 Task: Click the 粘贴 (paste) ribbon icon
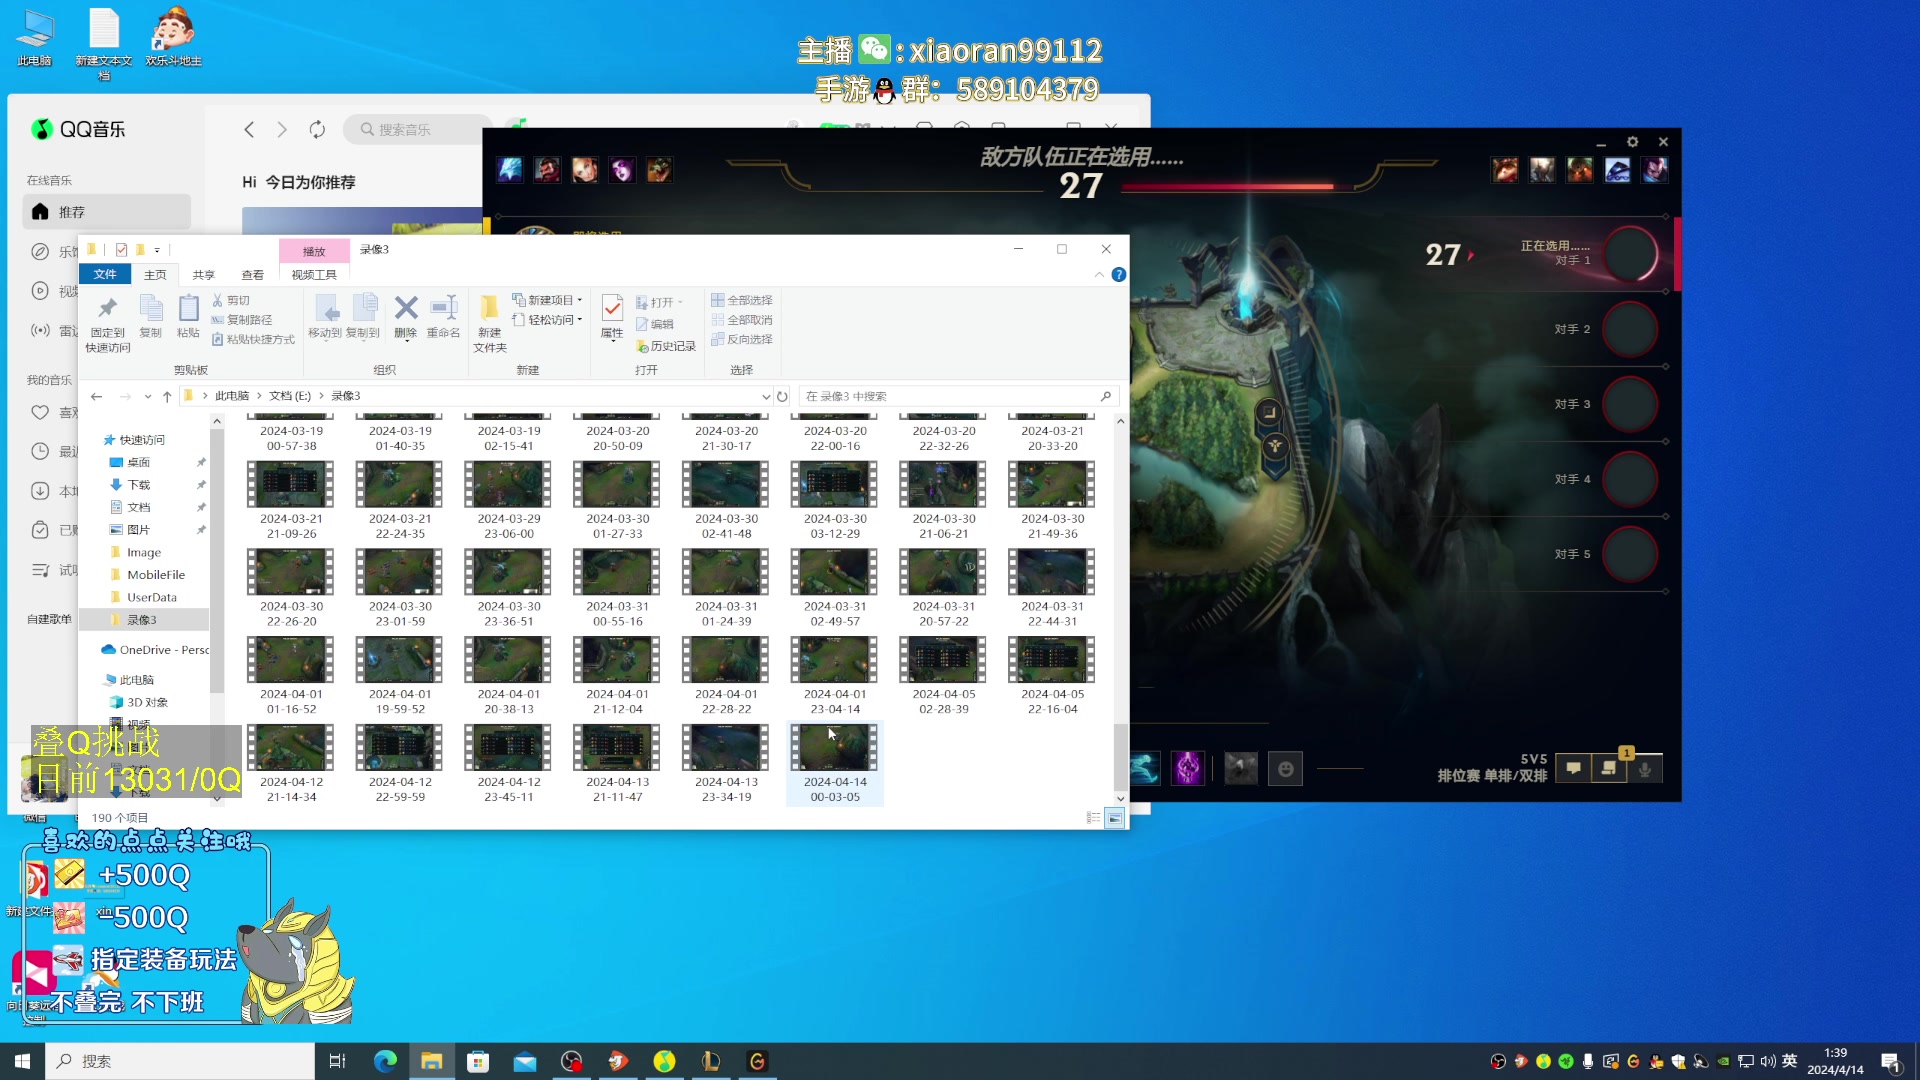click(x=188, y=316)
